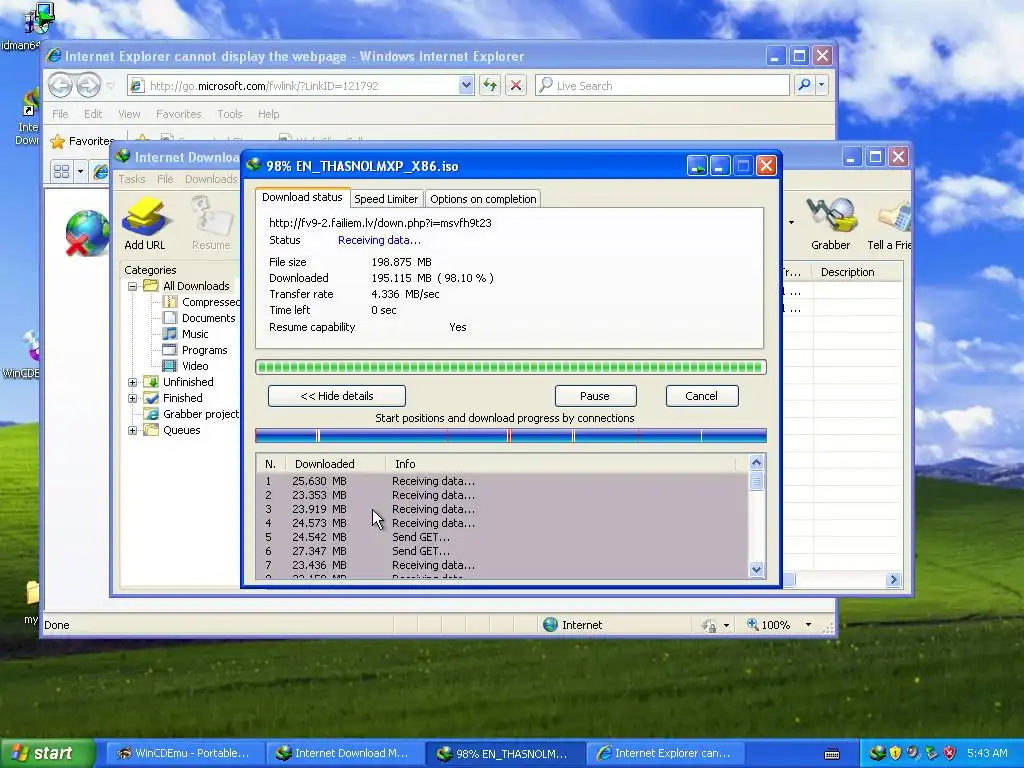The height and width of the screenshot is (768, 1024).
Task: Click the IE Back navigation arrow
Action: [61, 85]
